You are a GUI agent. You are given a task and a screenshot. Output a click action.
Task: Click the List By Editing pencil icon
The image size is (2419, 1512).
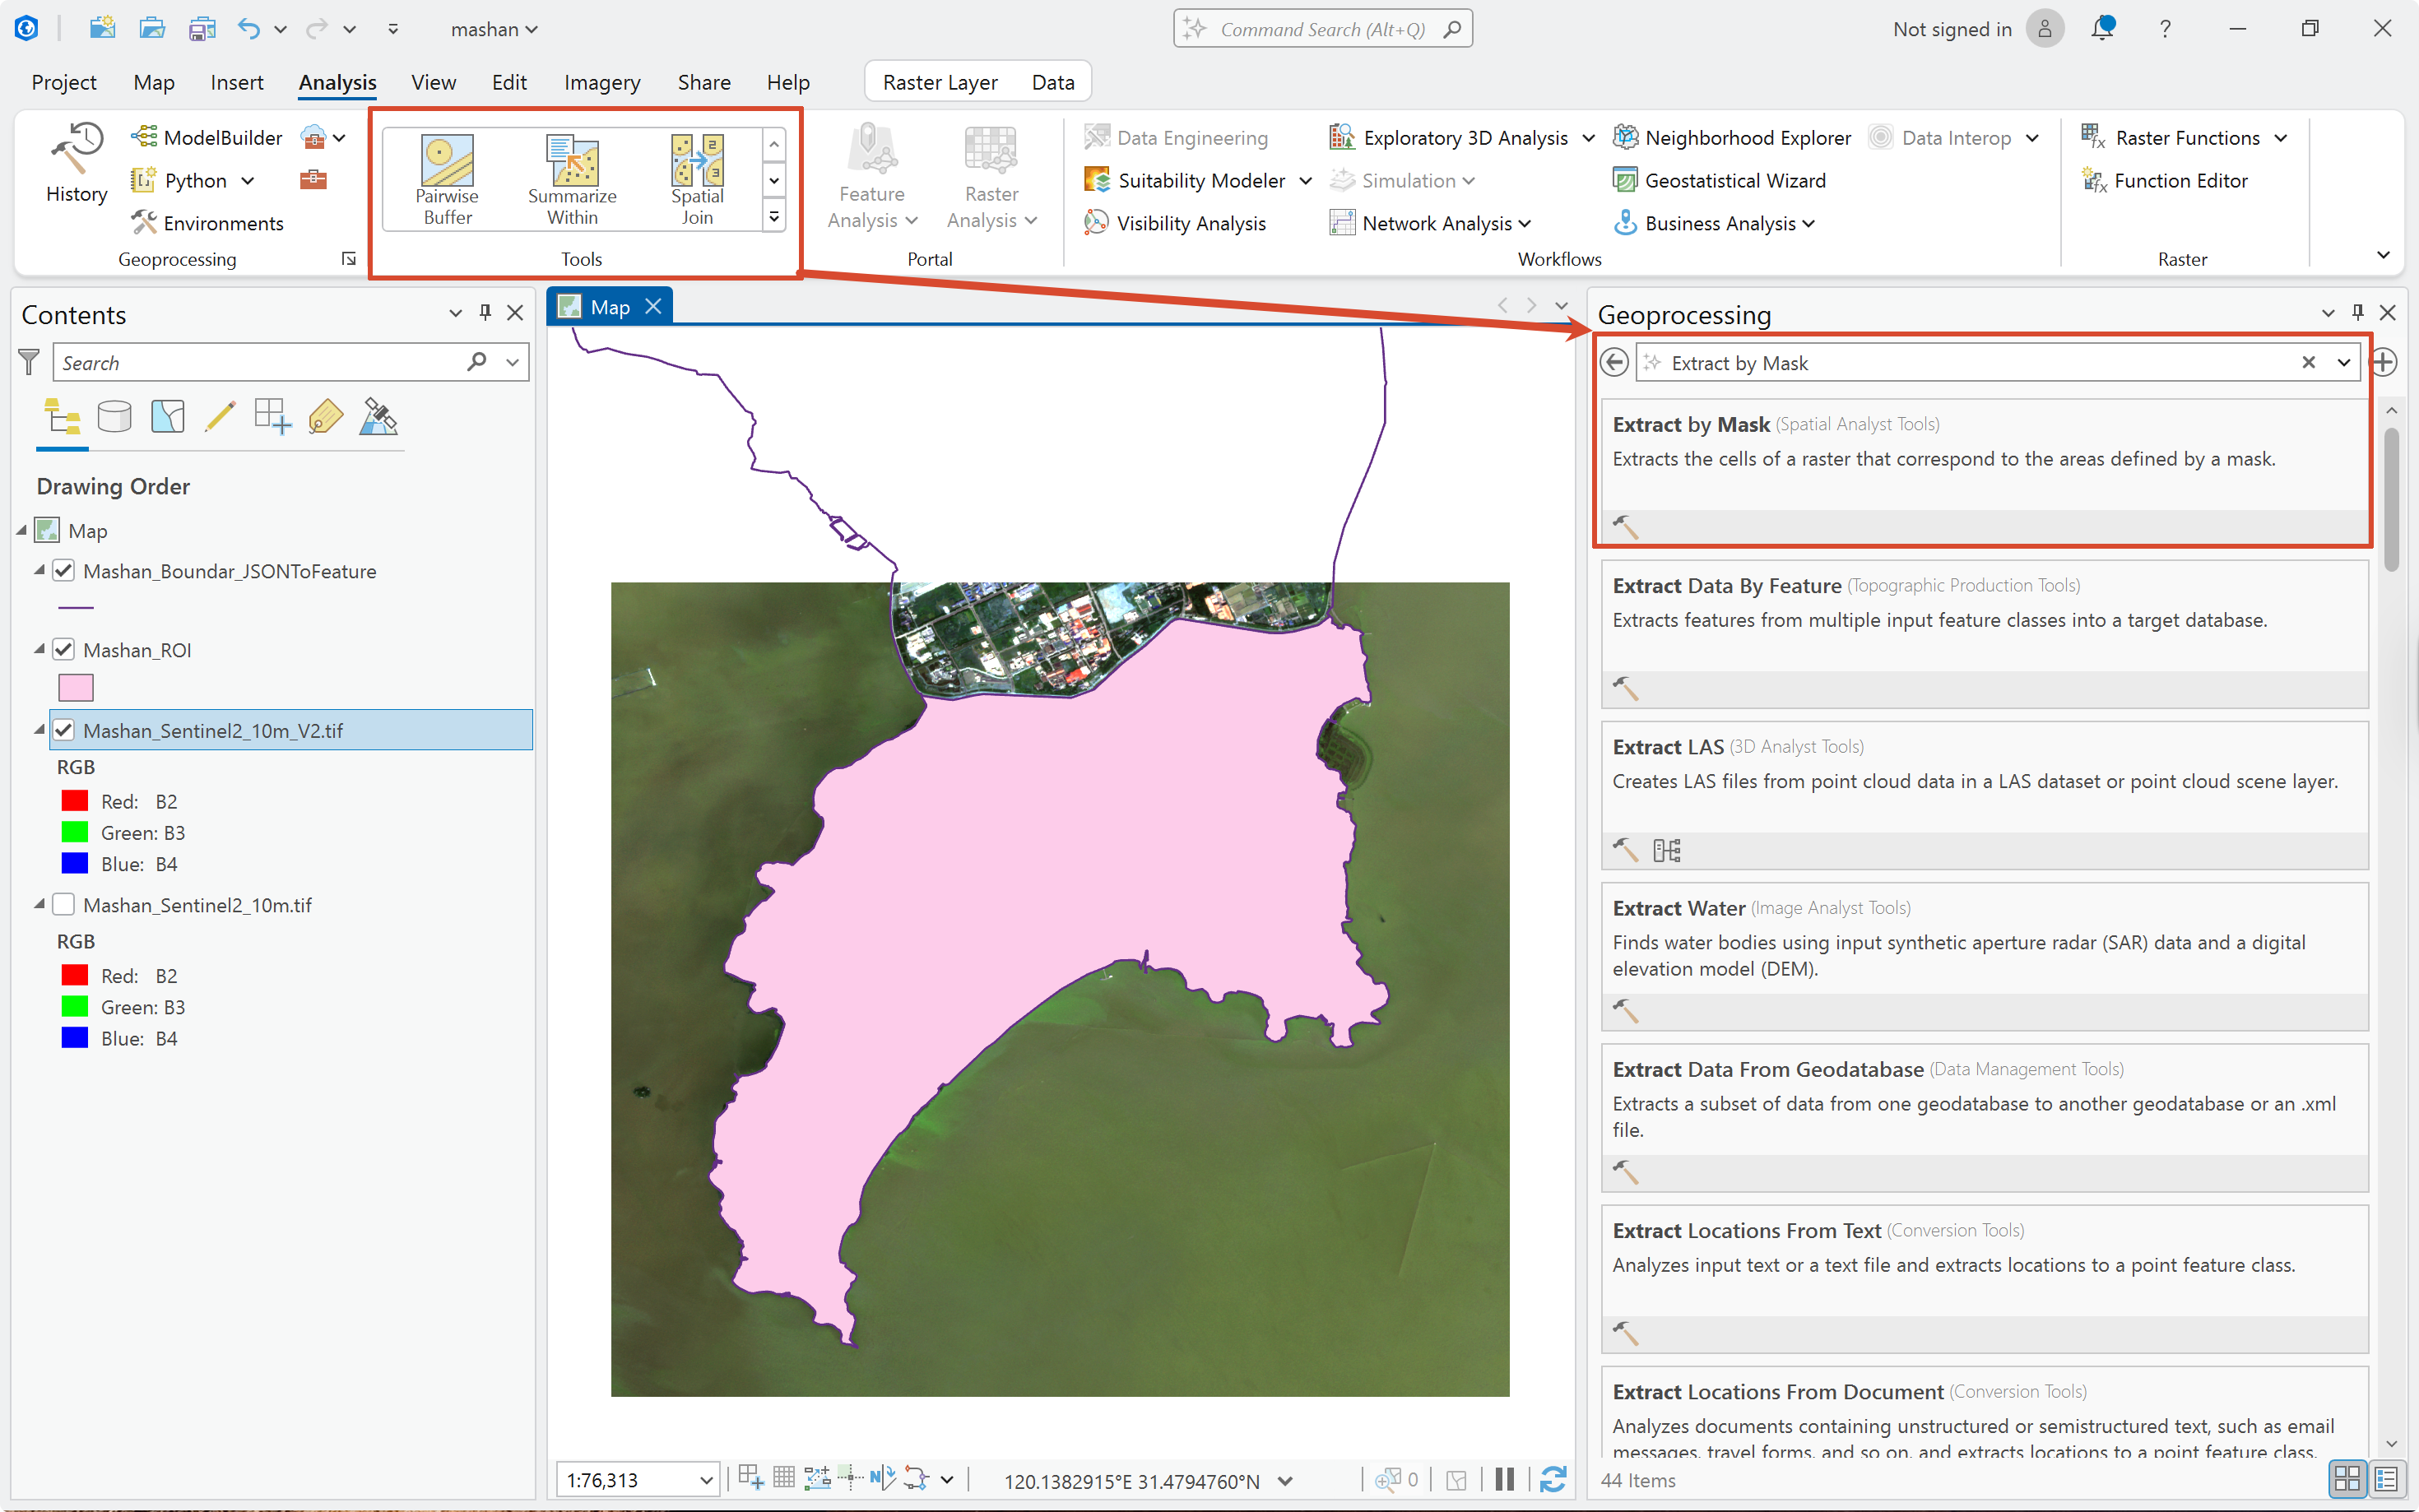220,416
